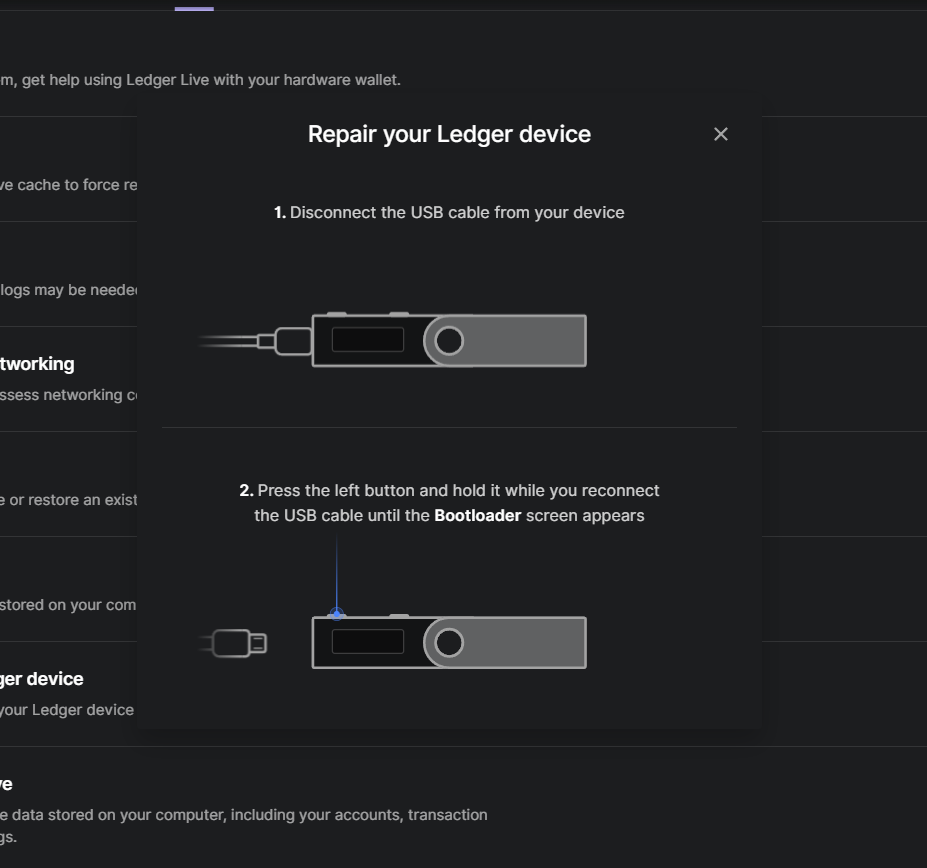Click the "ger device" heading behind the dialog
Image resolution: width=927 pixels, height=868 pixels.
(42, 679)
